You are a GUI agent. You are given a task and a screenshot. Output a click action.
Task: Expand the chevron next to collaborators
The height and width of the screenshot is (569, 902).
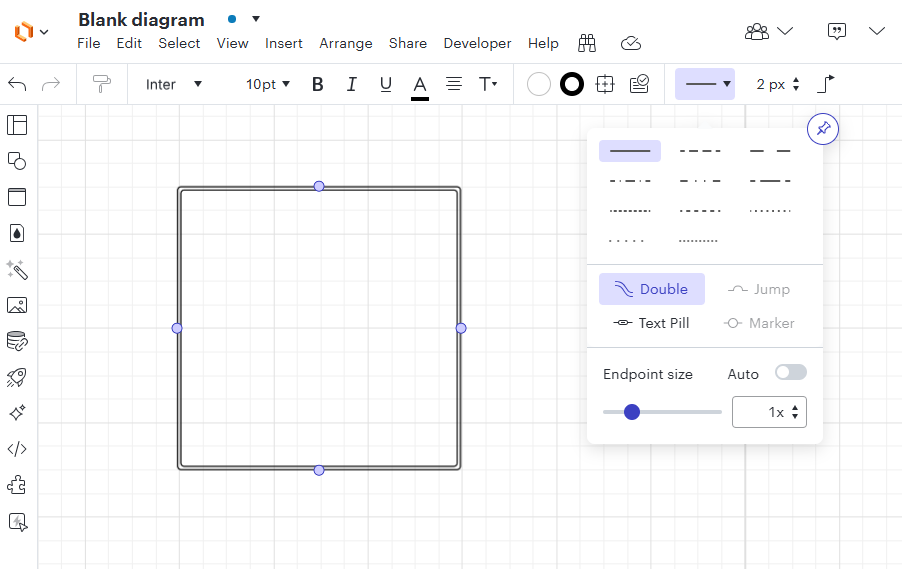tap(785, 31)
